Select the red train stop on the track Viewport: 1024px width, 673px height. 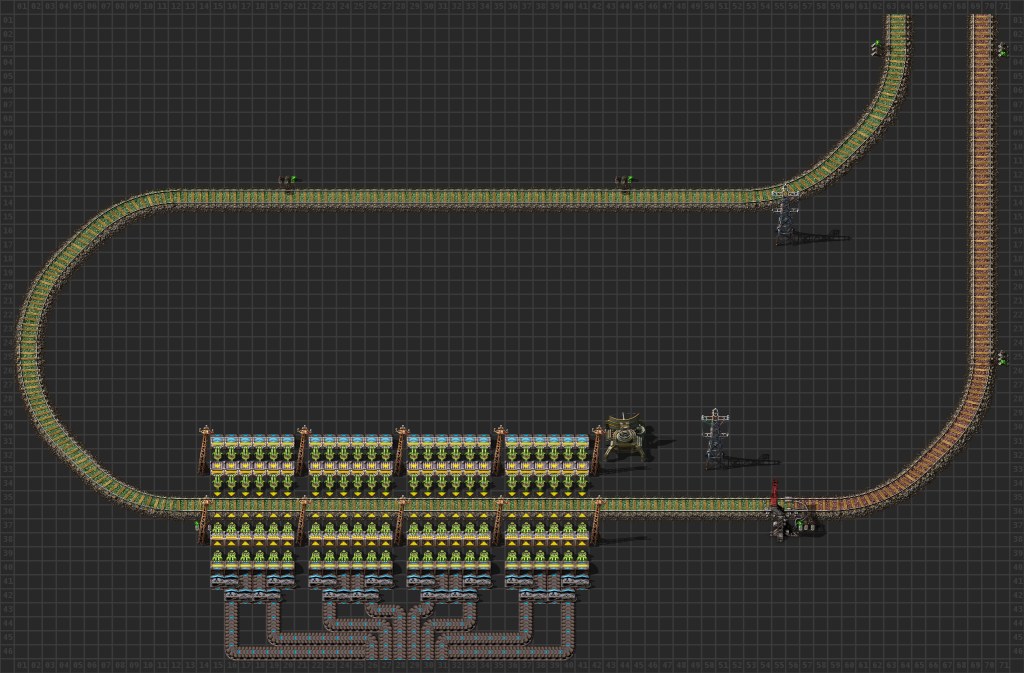click(x=778, y=512)
